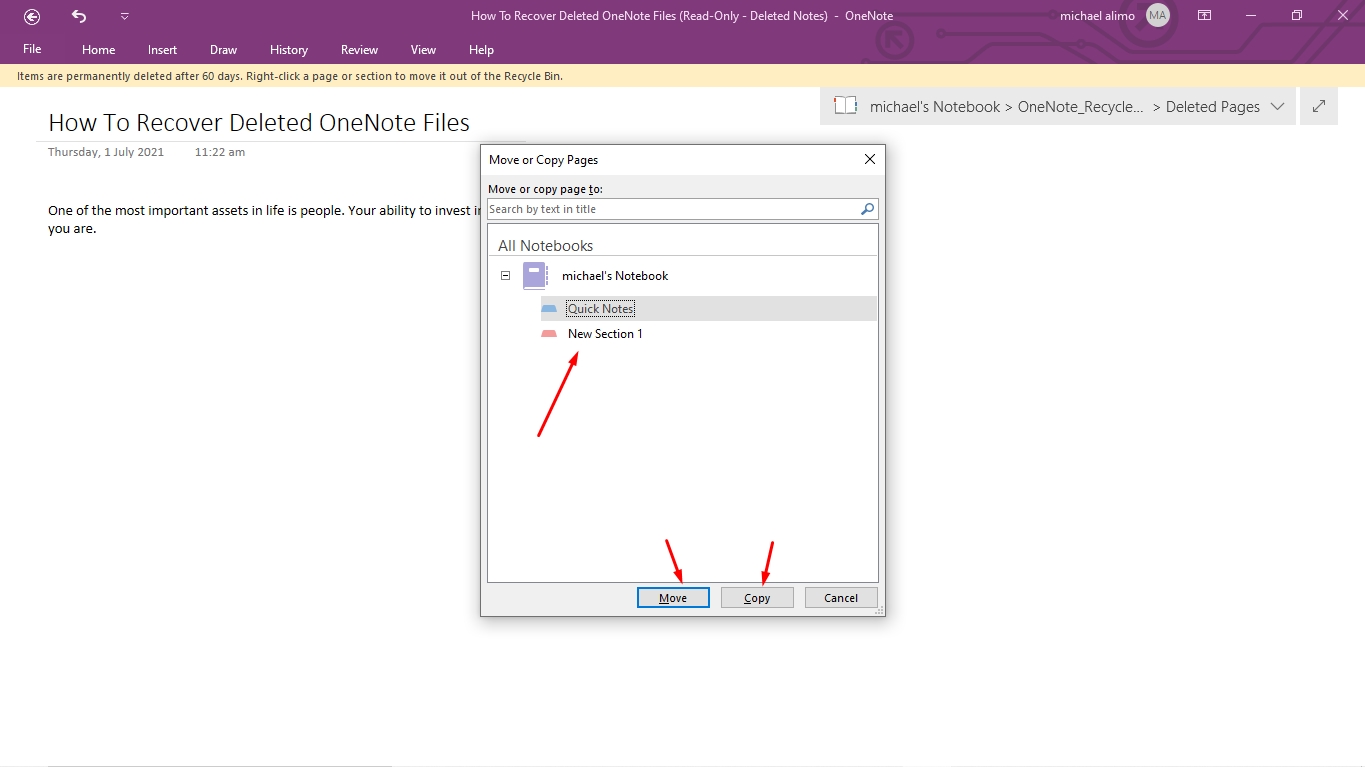Viewport: 1365px width, 767px height.
Task: Click the page title 'How To Recover Deleted OneNote Files'
Action: click(259, 123)
